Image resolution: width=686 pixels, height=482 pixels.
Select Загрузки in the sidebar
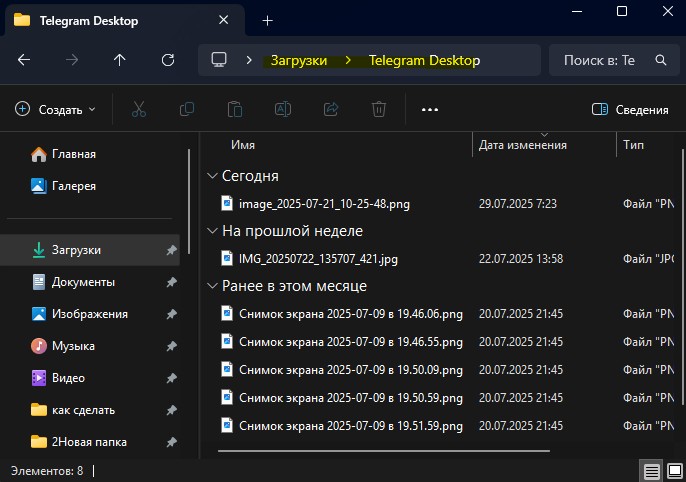pyautogui.click(x=90, y=250)
